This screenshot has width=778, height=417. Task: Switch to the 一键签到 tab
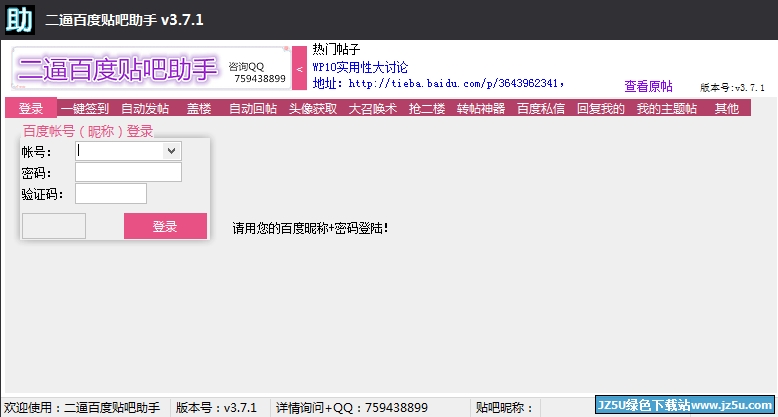coord(84,108)
